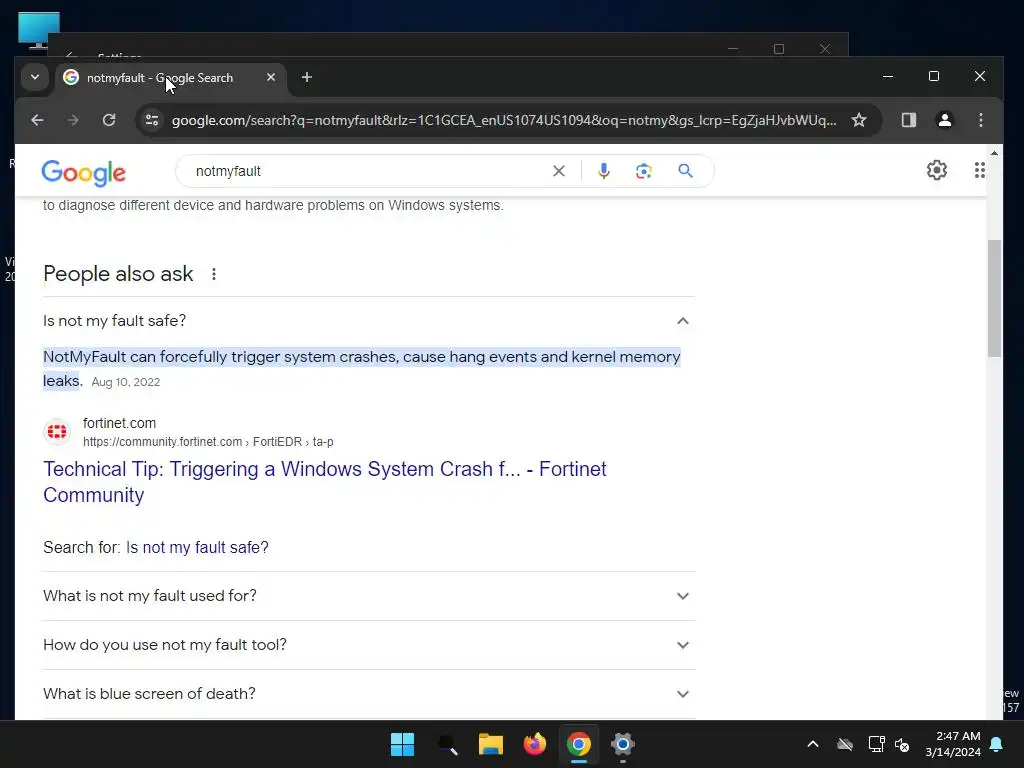This screenshot has height=768, width=1024.
Task: Open the tab search dropdown
Action: [35, 77]
